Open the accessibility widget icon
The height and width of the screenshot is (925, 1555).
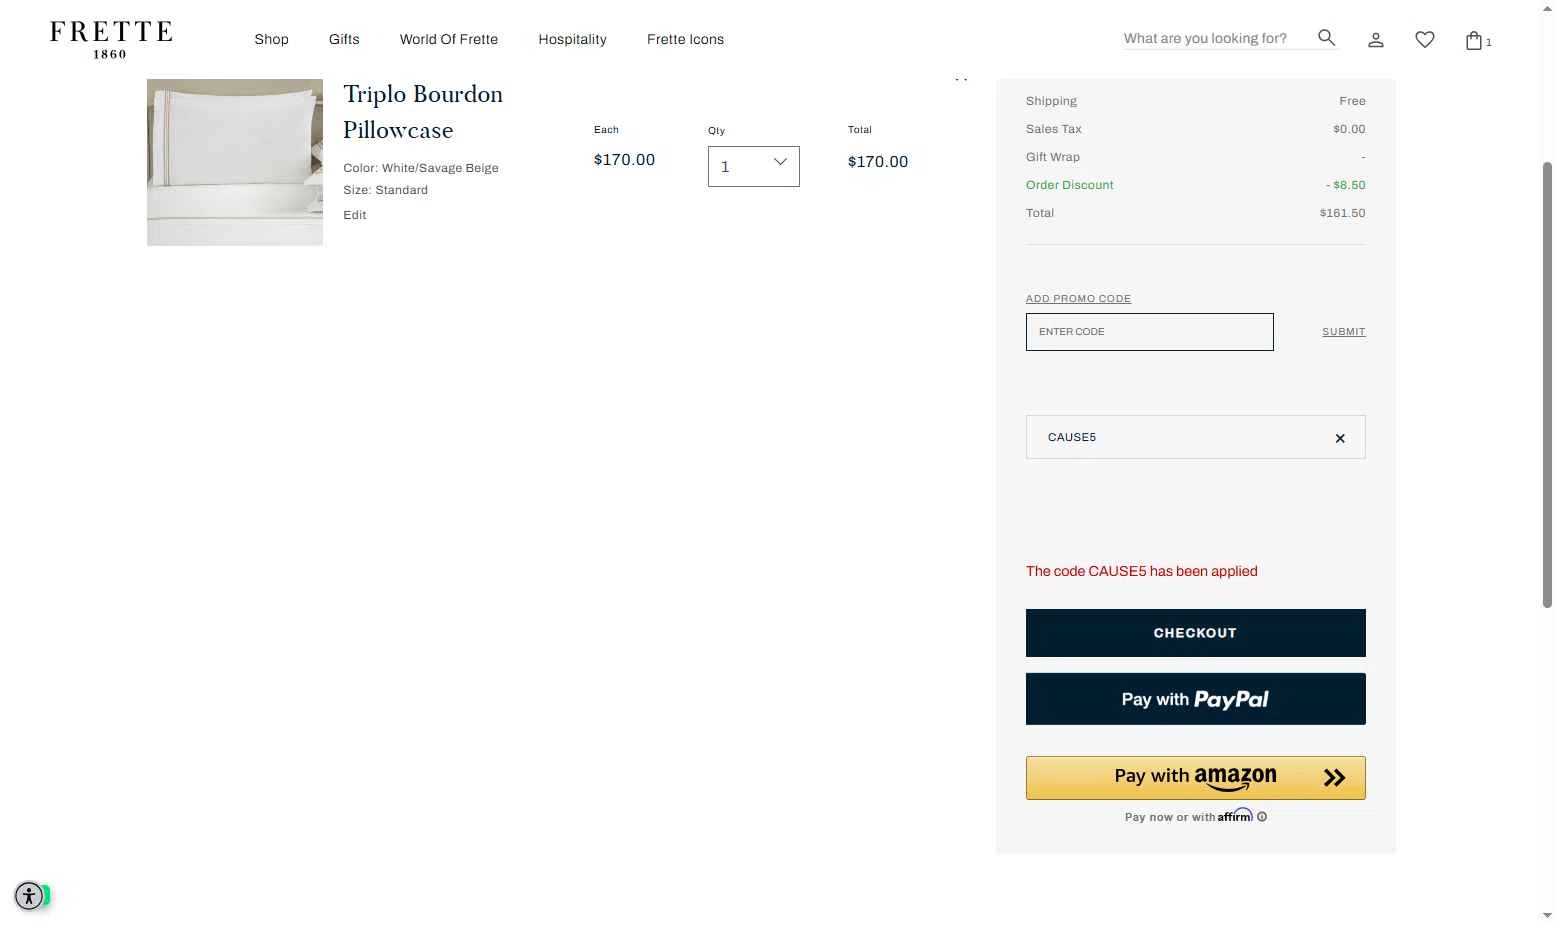click(29, 896)
